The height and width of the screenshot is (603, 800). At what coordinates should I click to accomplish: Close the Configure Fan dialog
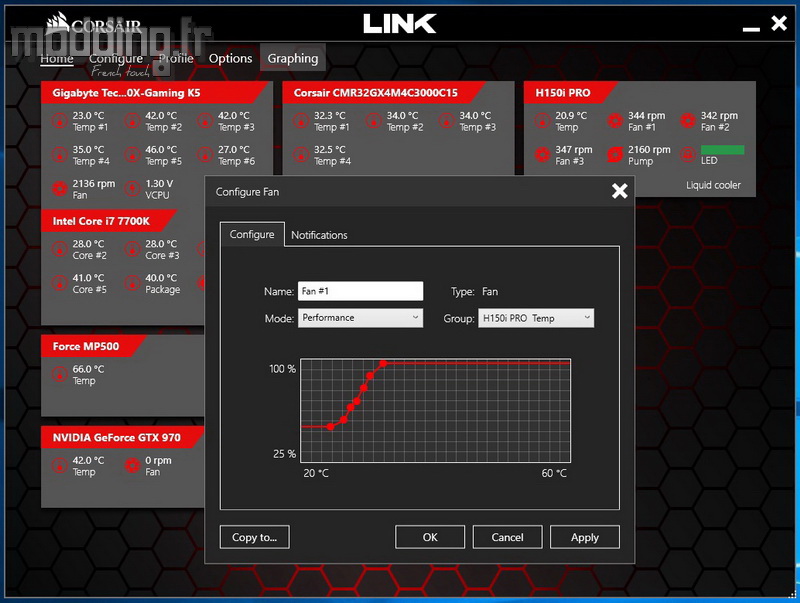619,191
